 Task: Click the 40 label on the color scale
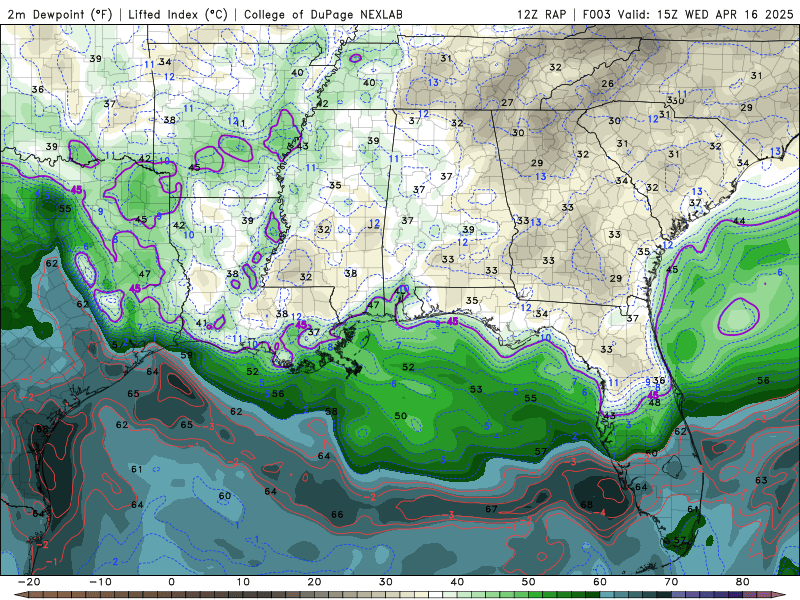point(457,582)
